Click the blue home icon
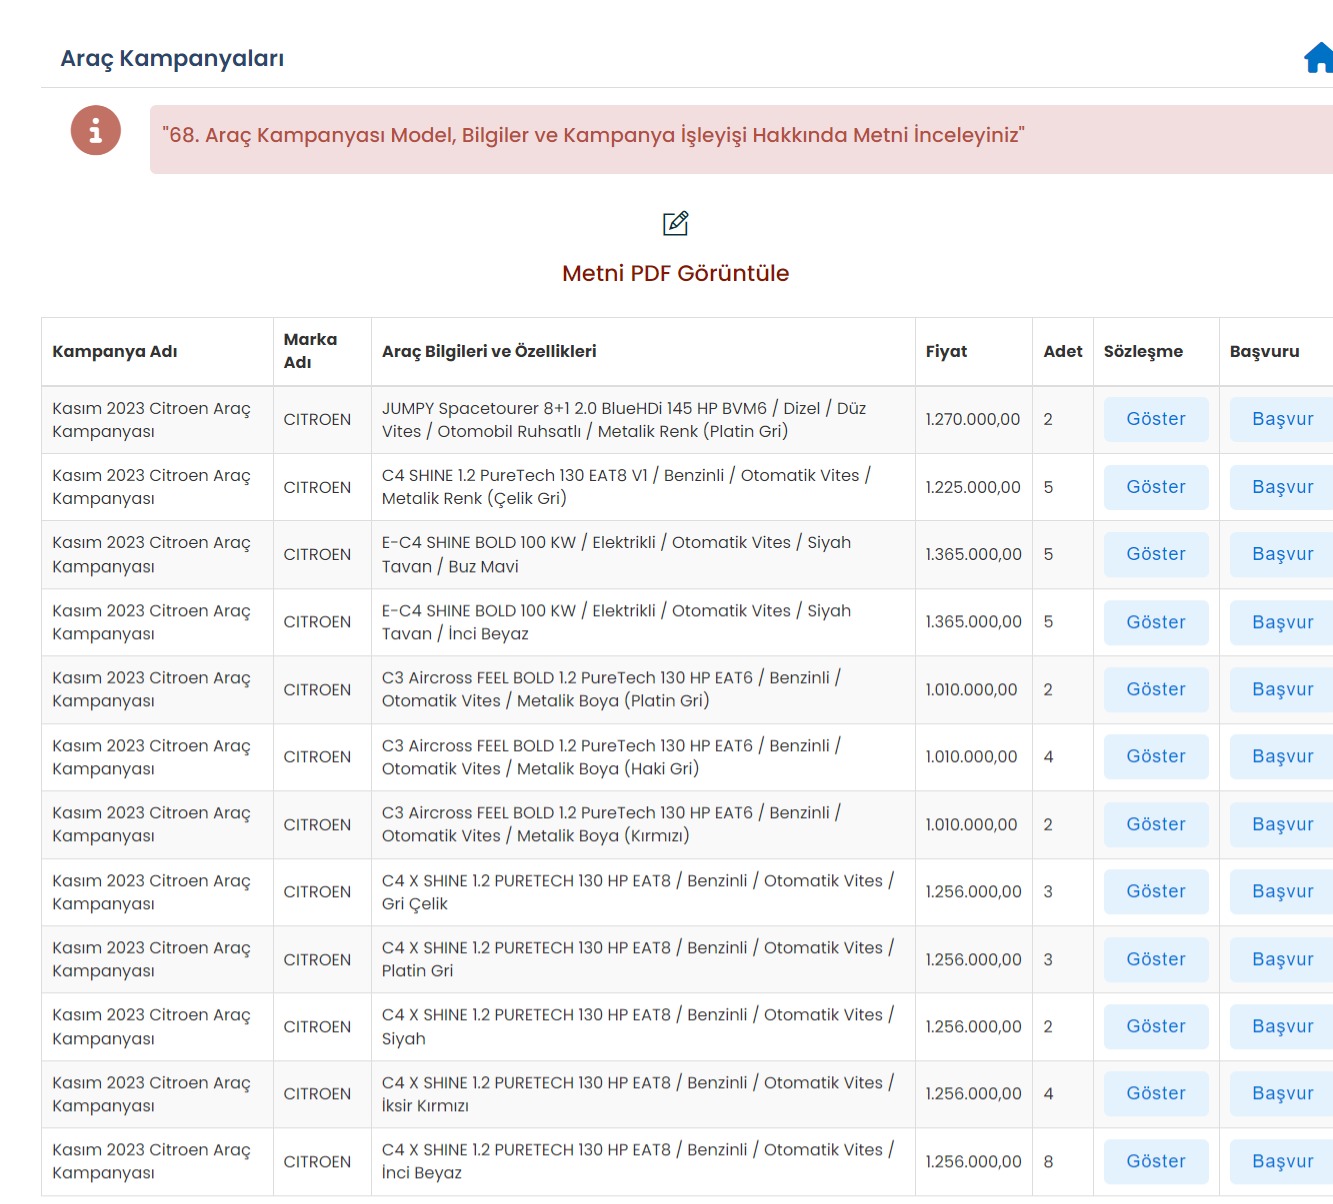 click(x=1318, y=59)
